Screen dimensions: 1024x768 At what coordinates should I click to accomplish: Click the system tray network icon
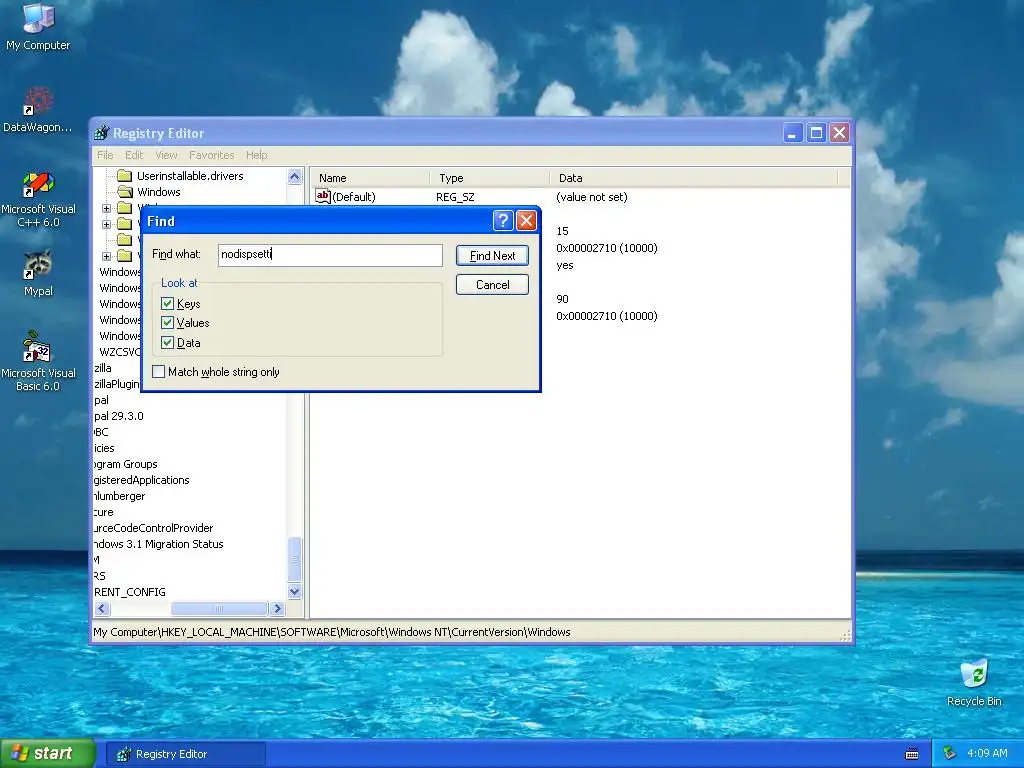[949, 753]
